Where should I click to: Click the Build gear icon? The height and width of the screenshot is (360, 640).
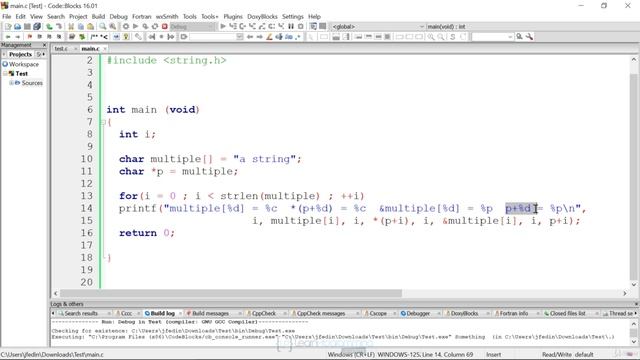pos(126,27)
